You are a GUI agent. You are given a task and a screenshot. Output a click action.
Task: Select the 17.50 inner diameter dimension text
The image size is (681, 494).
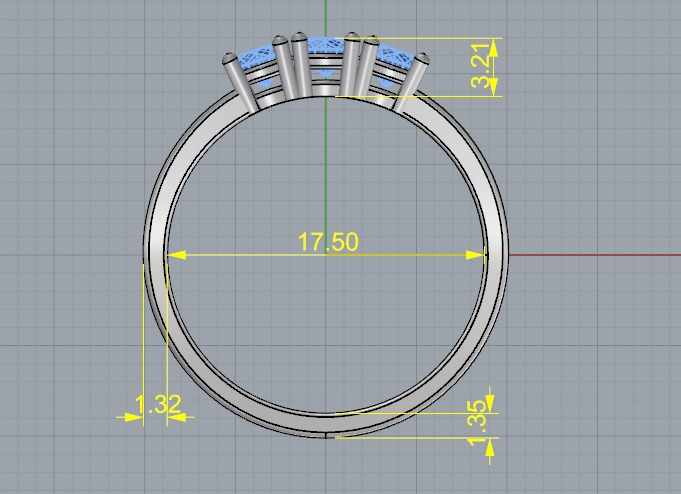point(328,242)
